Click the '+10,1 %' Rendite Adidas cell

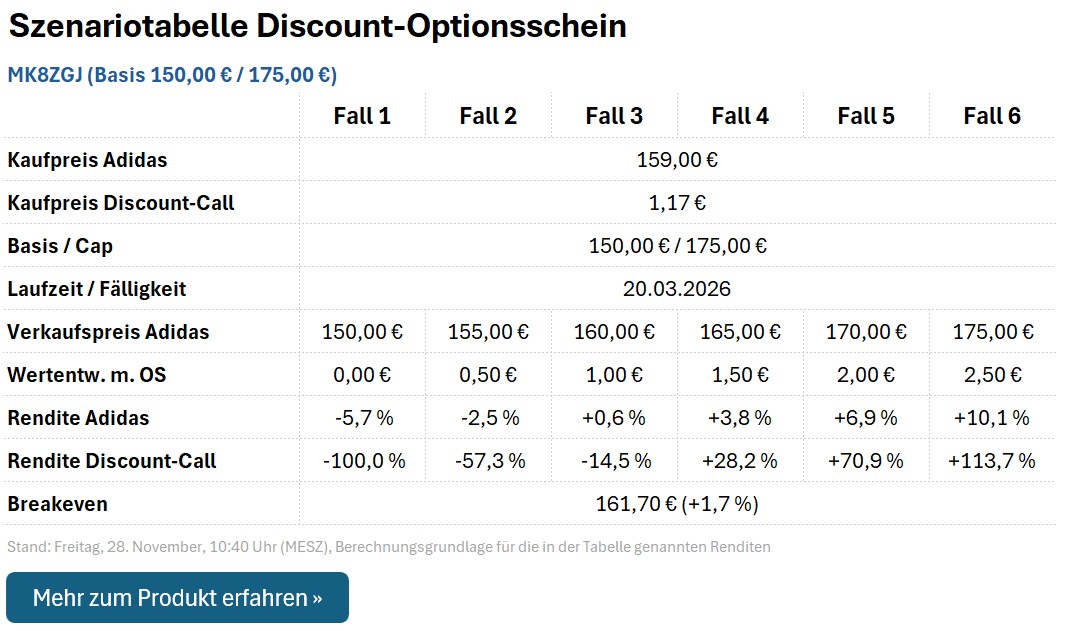[x=994, y=418]
